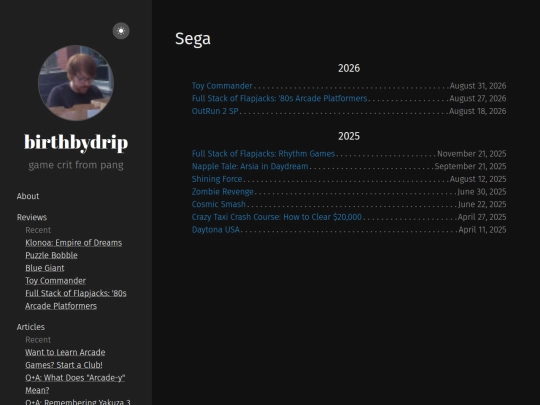540x405 pixels.
Task: Open the Shining Force post
Action: [x=217, y=179]
